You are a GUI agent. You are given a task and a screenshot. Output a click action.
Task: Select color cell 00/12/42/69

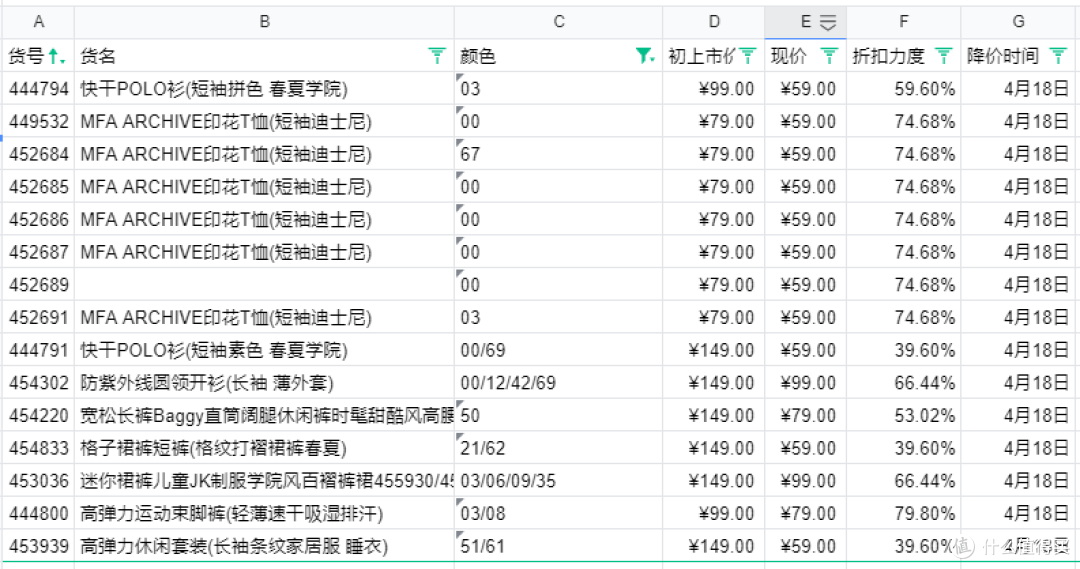559,384
